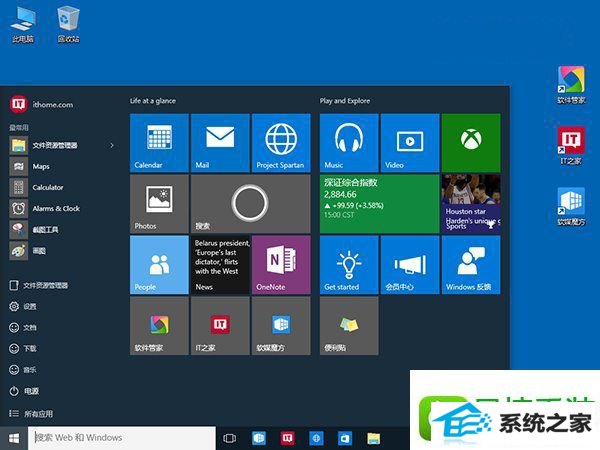Open the Calendar tile

(159, 143)
